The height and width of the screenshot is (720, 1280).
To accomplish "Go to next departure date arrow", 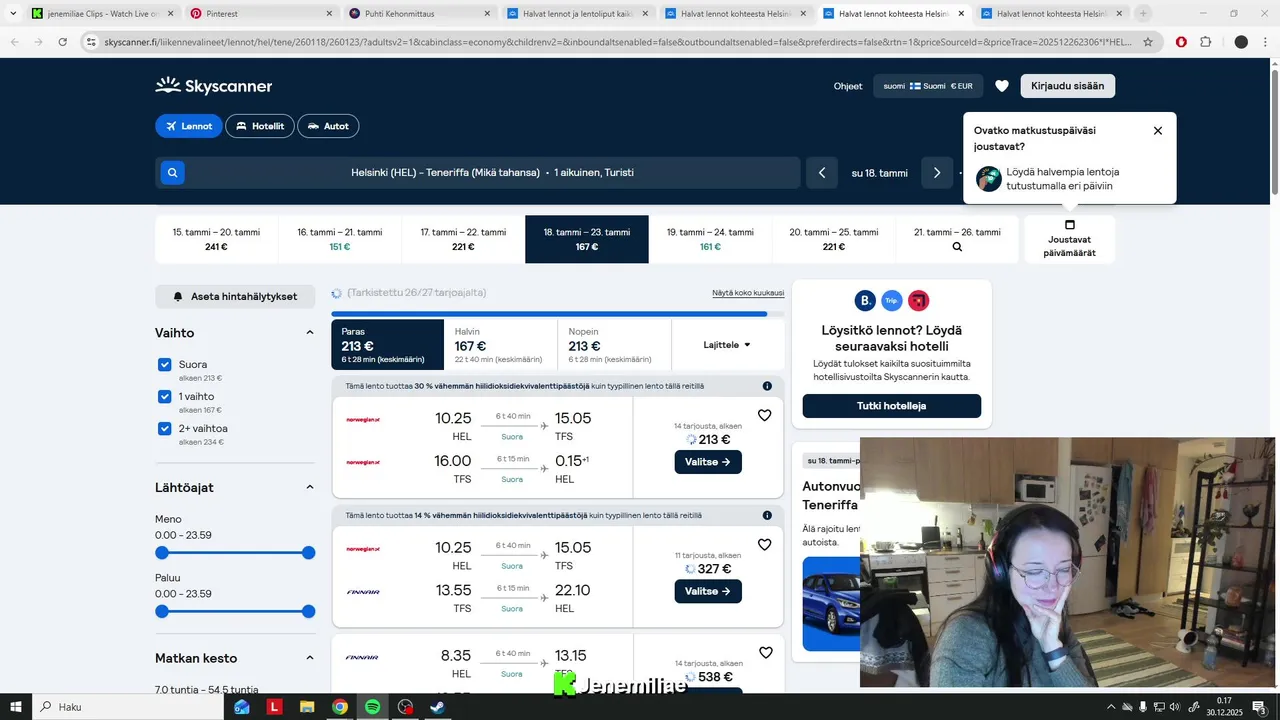I will [x=937, y=173].
